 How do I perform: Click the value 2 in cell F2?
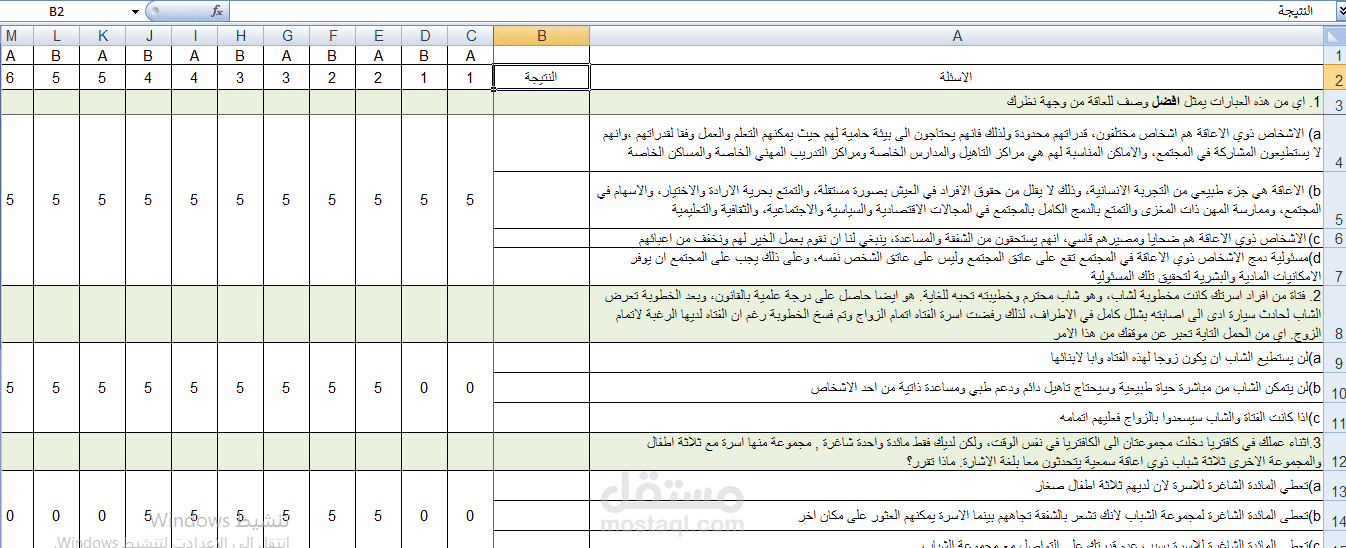tap(332, 78)
